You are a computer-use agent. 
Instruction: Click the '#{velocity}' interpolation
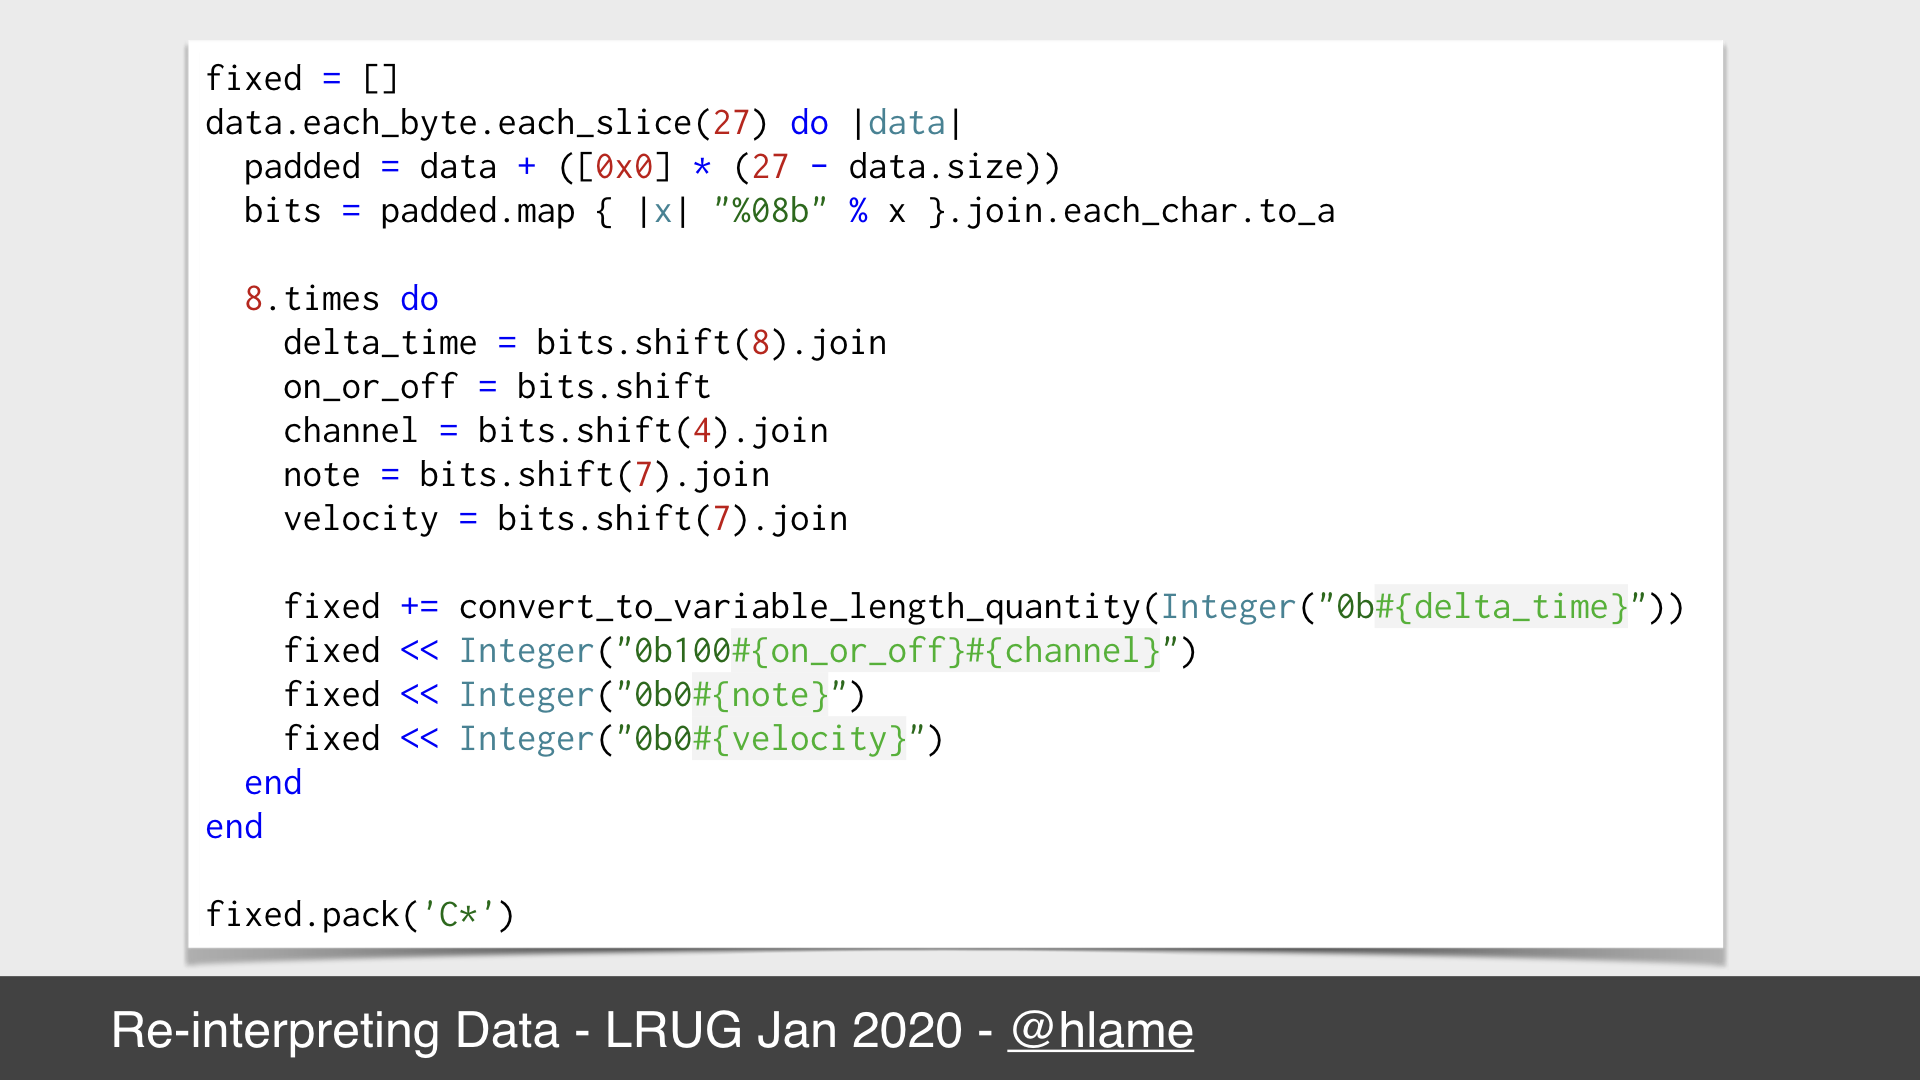click(799, 739)
